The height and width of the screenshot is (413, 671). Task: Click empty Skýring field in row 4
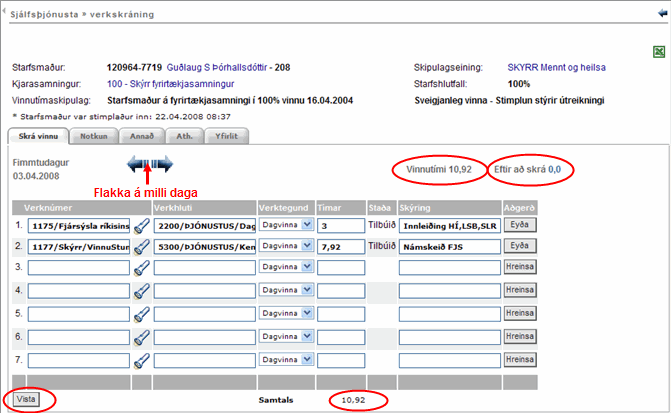pos(450,291)
